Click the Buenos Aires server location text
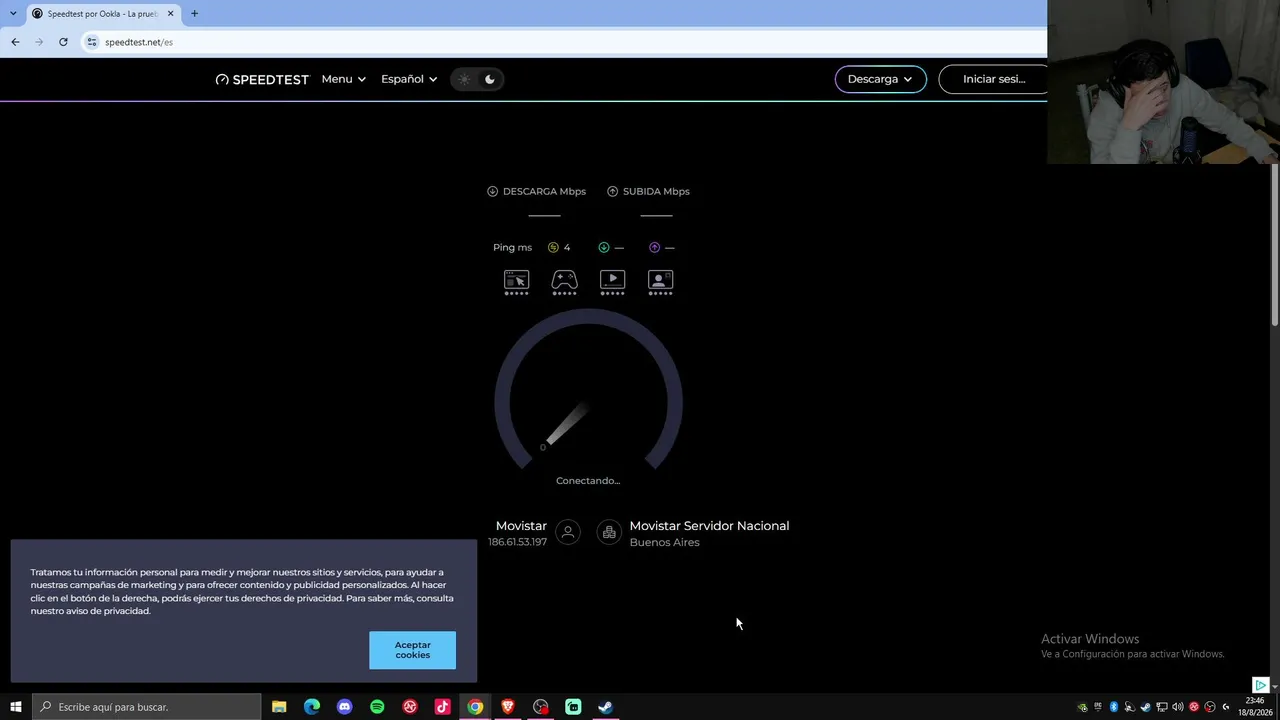 coord(664,542)
